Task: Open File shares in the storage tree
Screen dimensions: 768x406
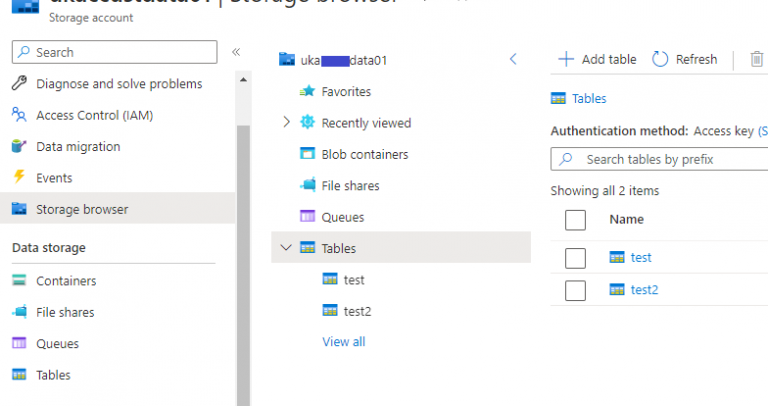Action: pos(350,186)
